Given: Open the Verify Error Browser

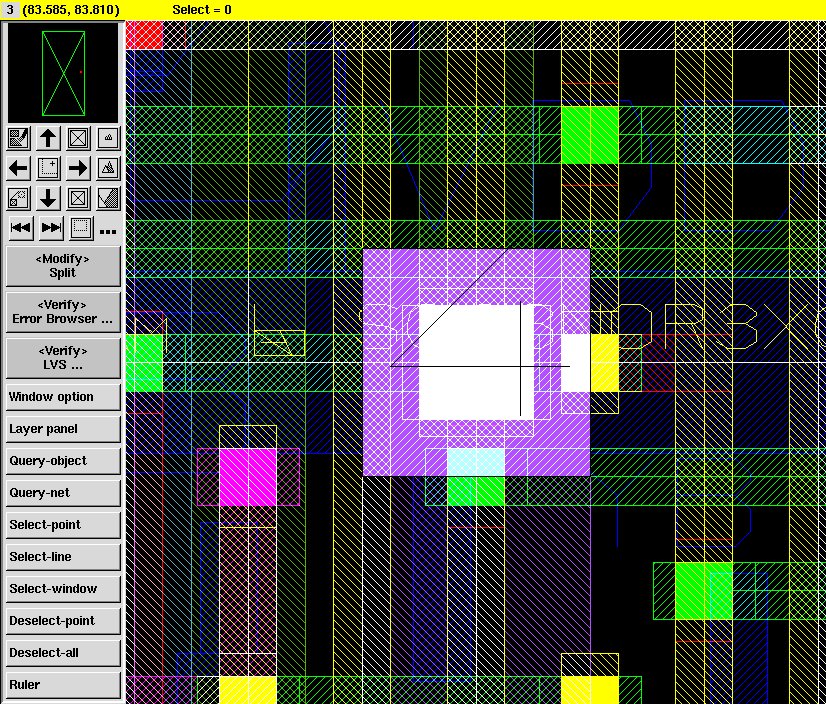Looking at the screenshot, I should point(63,312).
